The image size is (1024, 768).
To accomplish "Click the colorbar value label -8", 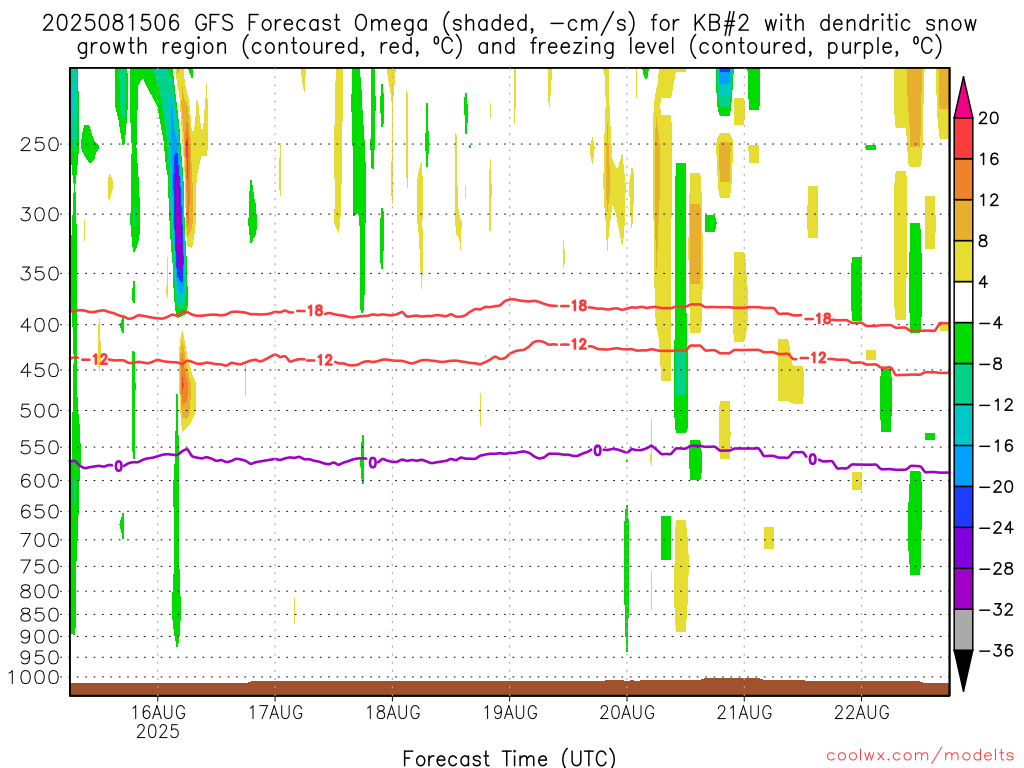I will pos(990,364).
